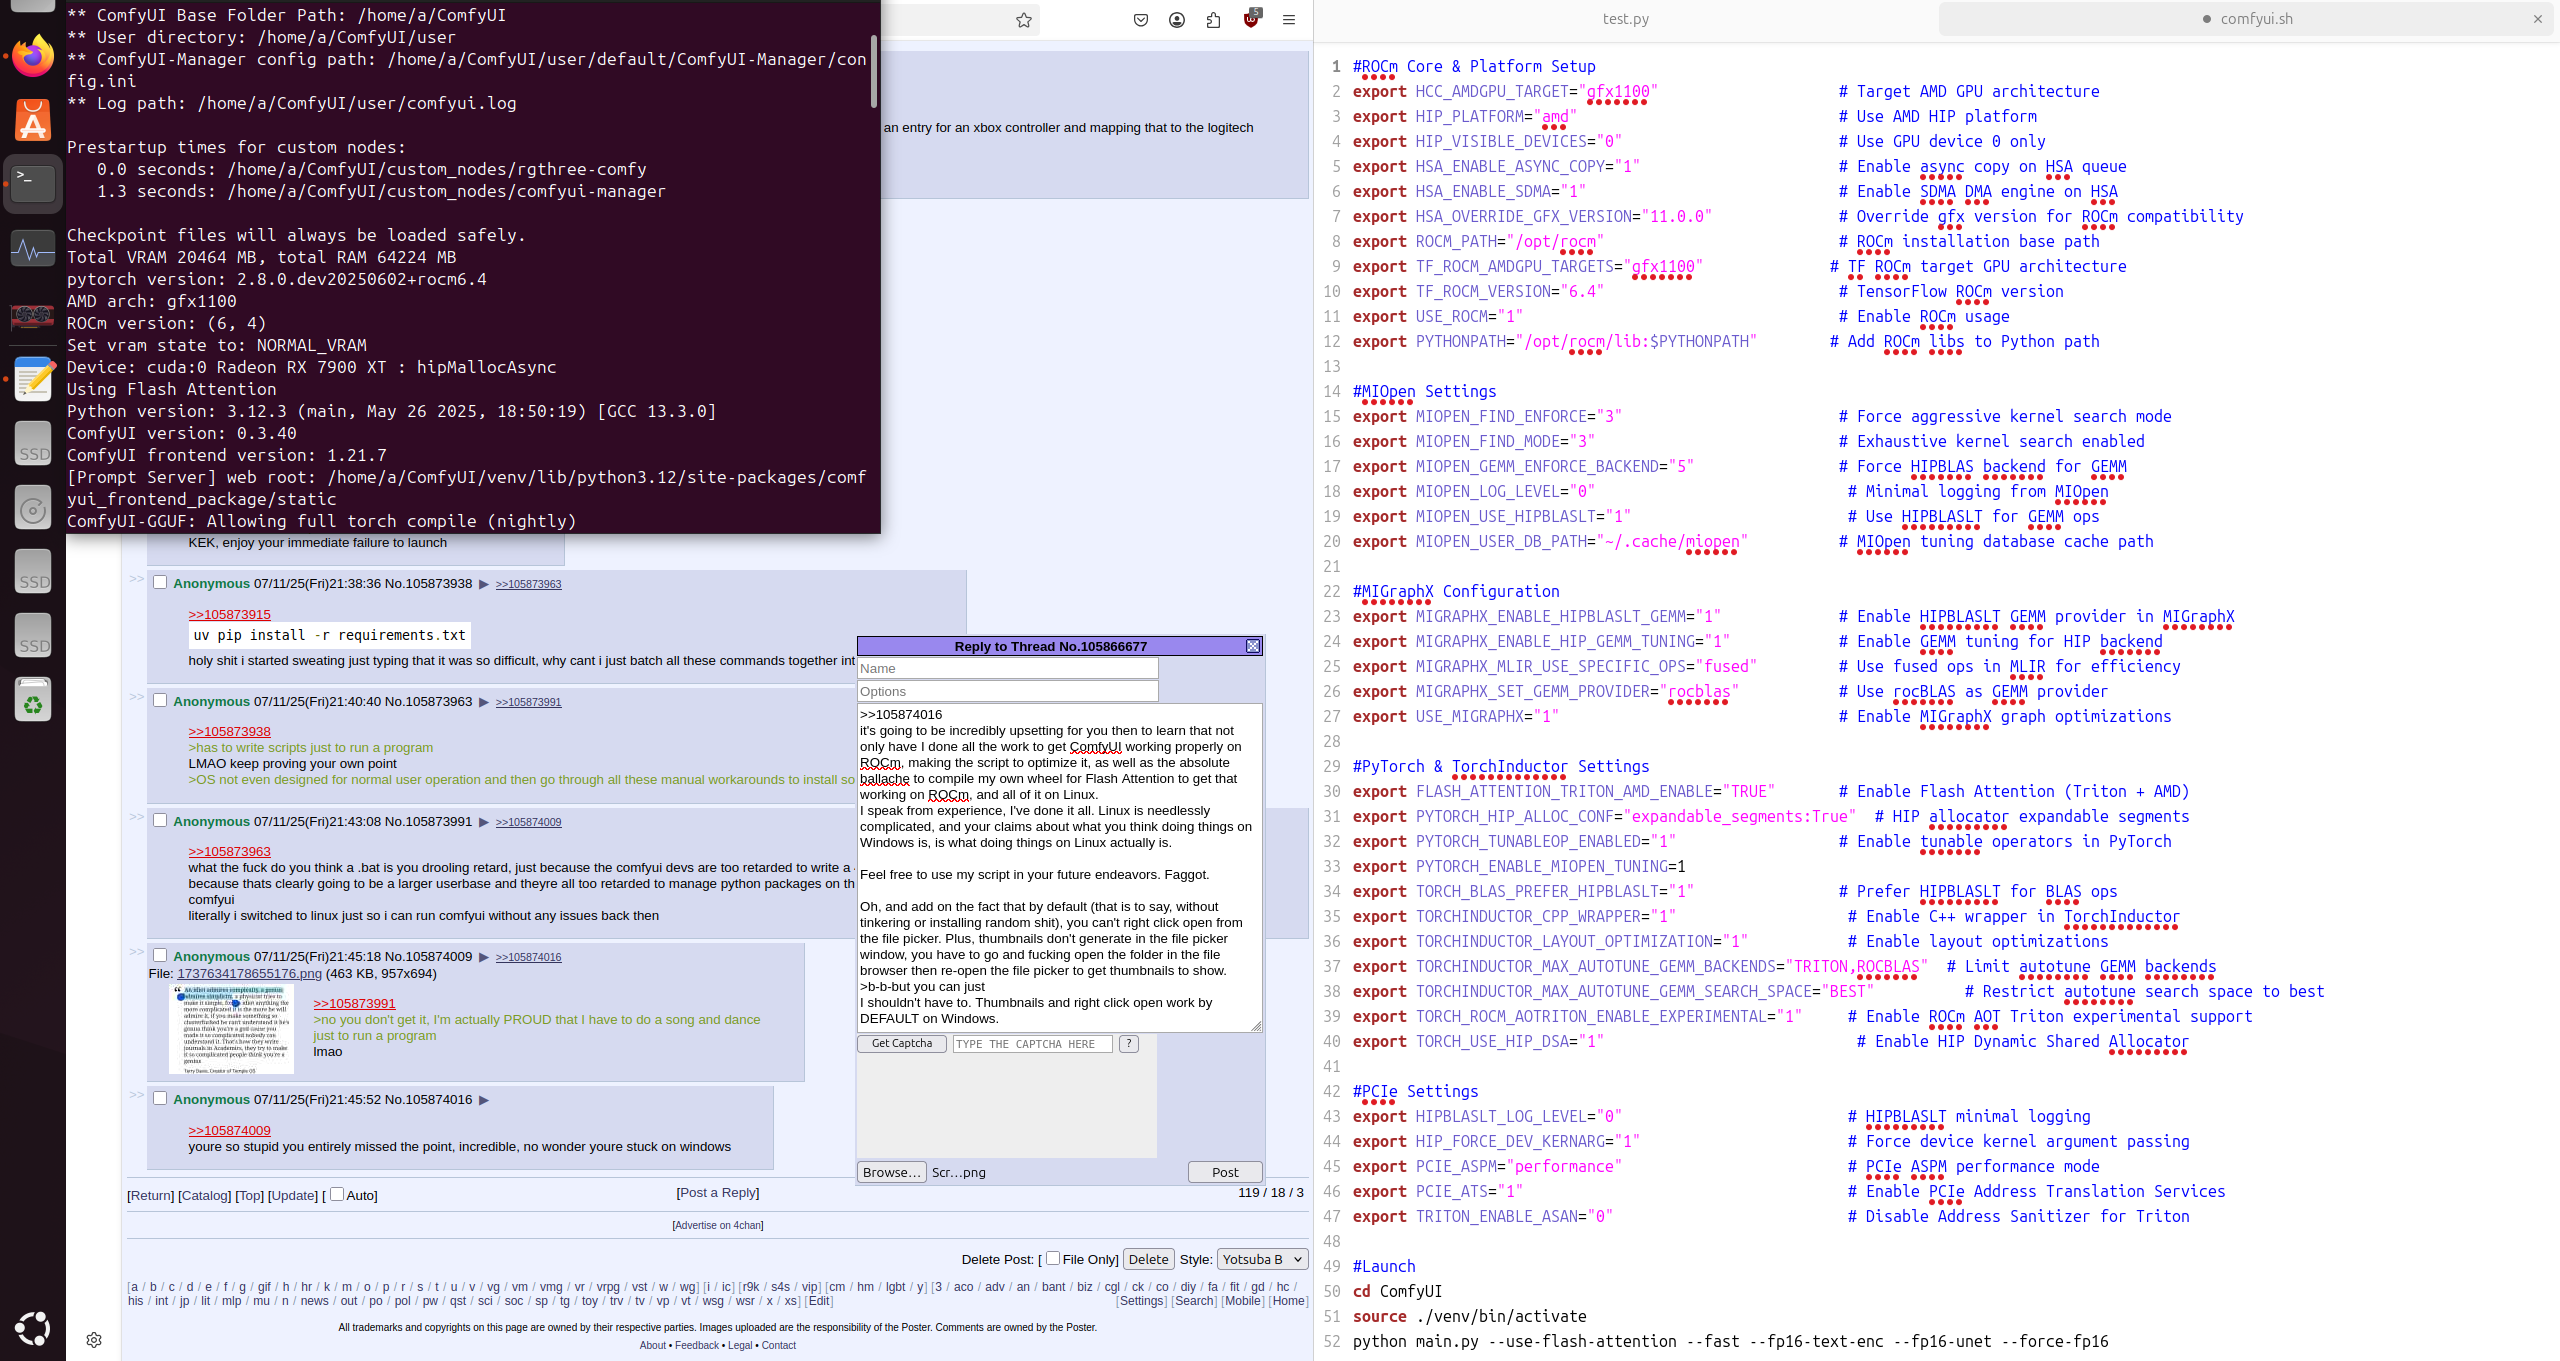Image resolution: width=2560 pixels, height=1361 pixels.
Task: Click into the reply comment text area
Action: [x=1060, y=867]
